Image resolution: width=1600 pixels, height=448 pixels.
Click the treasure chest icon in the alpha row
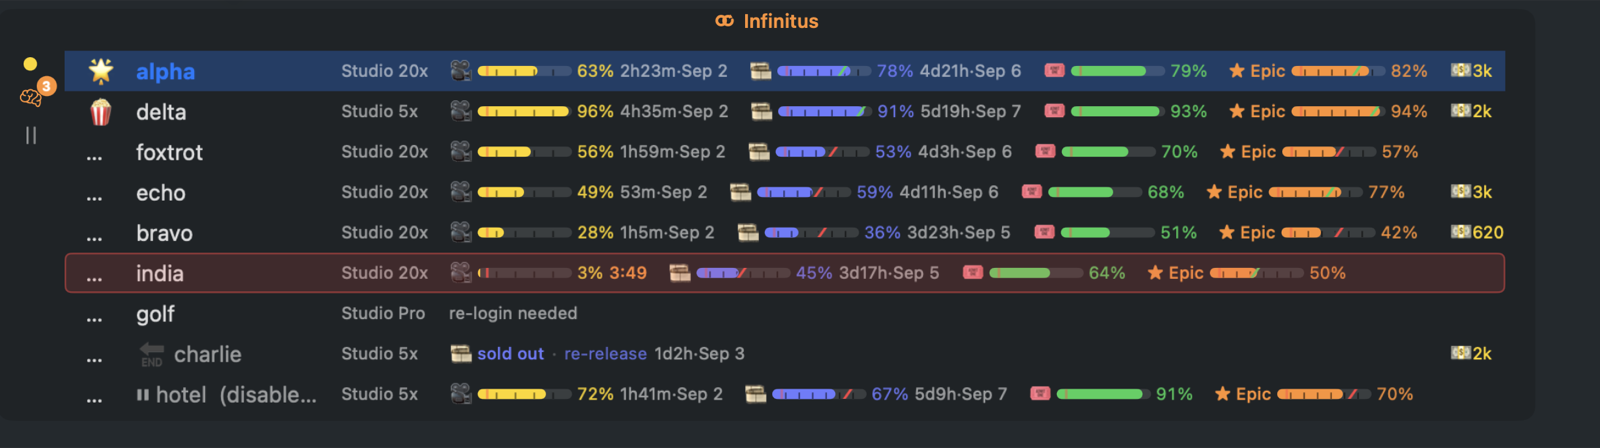click(x=761, y=71)
